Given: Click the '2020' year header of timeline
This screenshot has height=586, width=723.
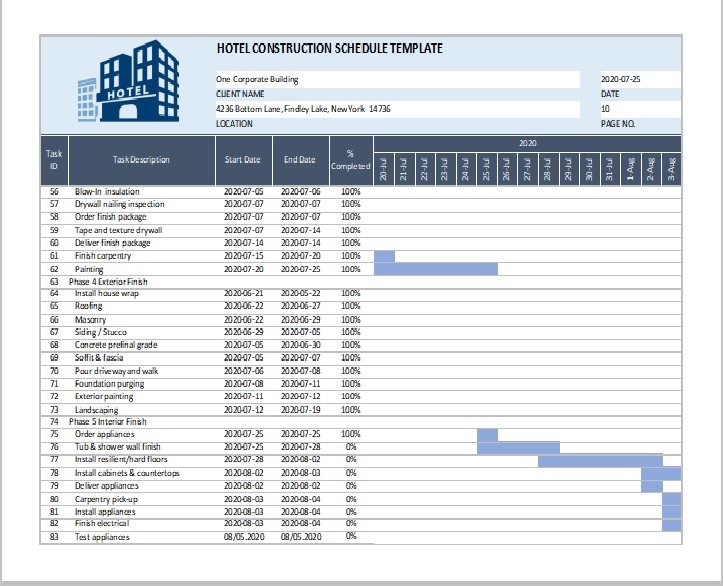Looking at the screenshot, I should (527, 143).
